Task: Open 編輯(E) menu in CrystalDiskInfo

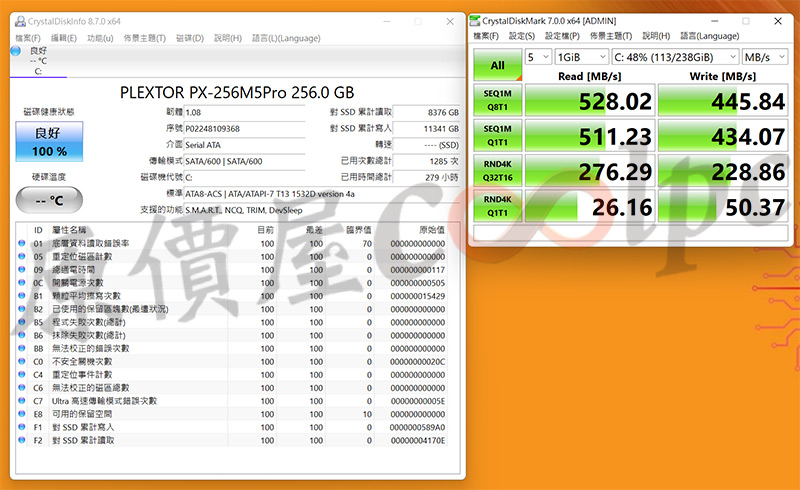Action: (x=64, y=38)
